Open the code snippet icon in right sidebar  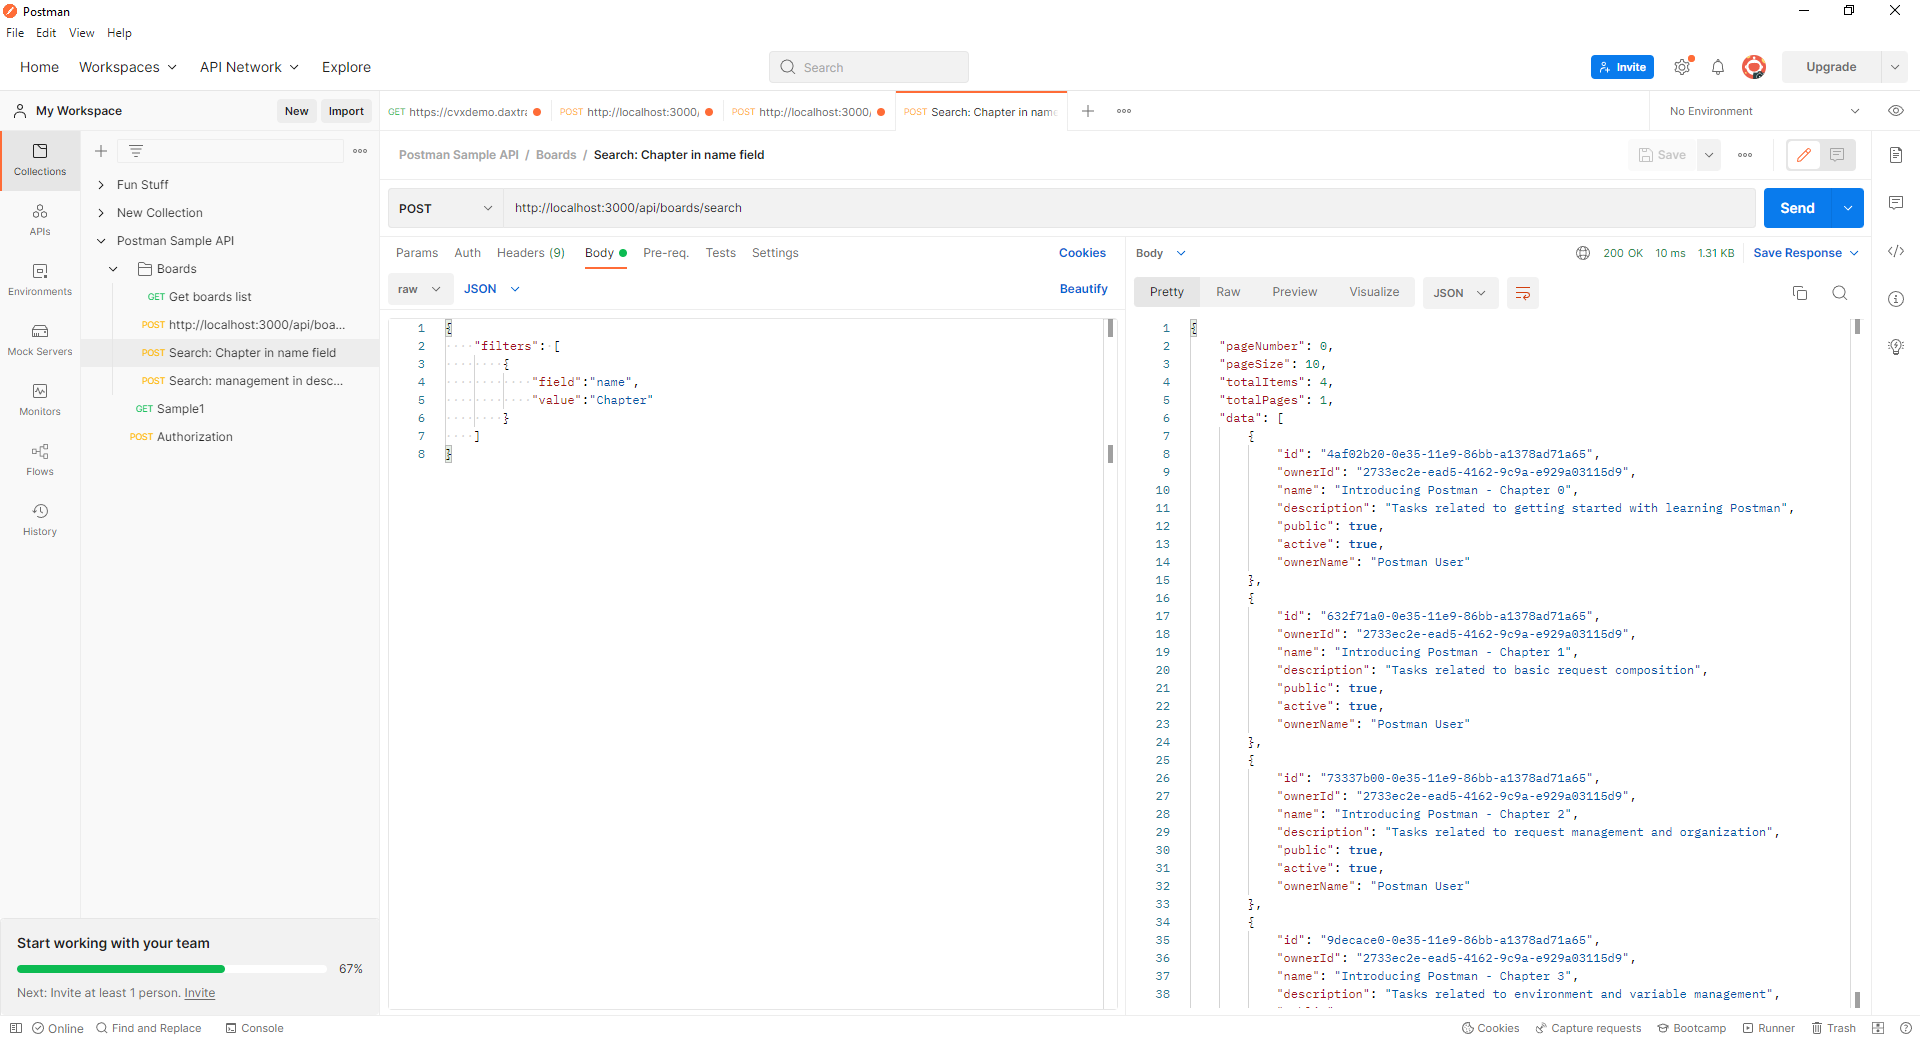coord(1896,251)
